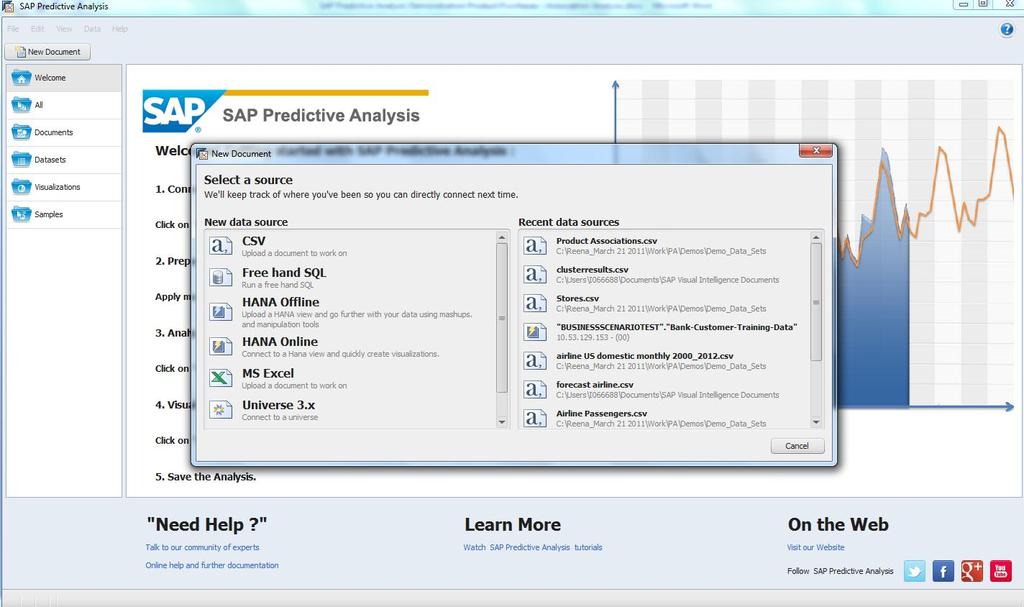Click the blue help question mark icon
This screenshot has width=1024, height=607.
point(1006,29)
